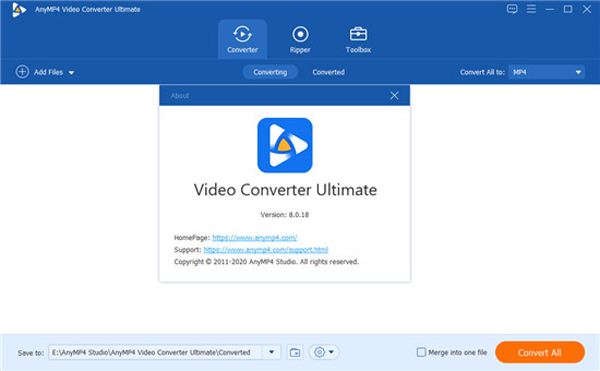This screenshot has height=371, width=600.
Task: Open the Converter tab
Action: tap(242, 39)
